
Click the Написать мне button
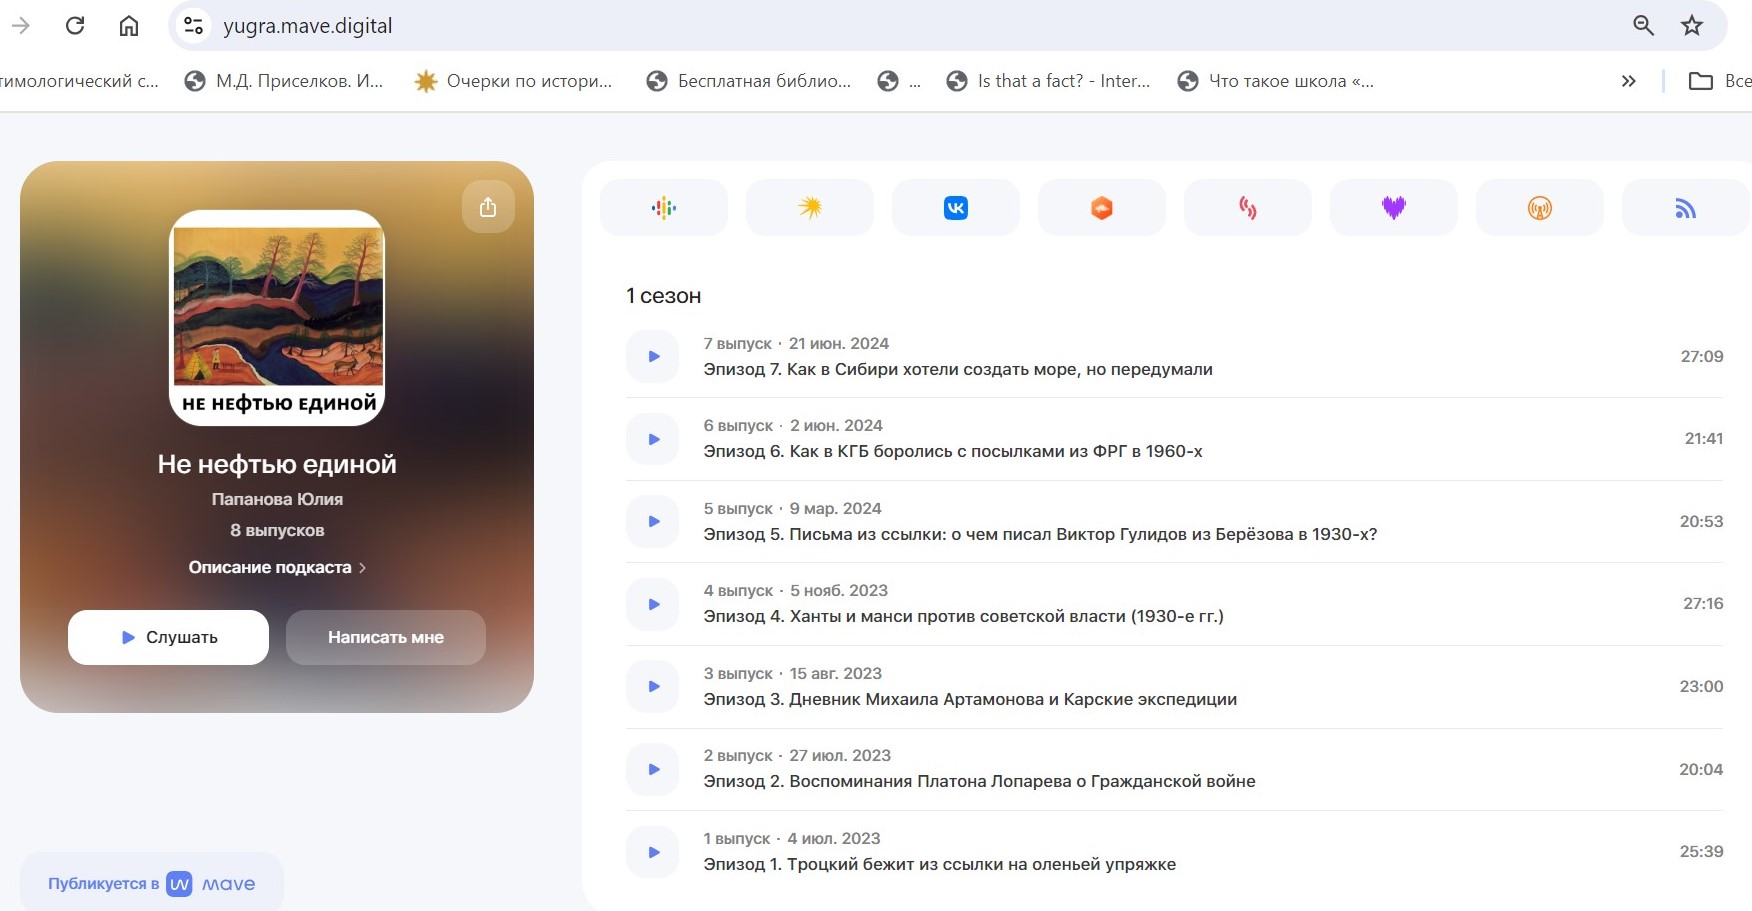(386, 637)
